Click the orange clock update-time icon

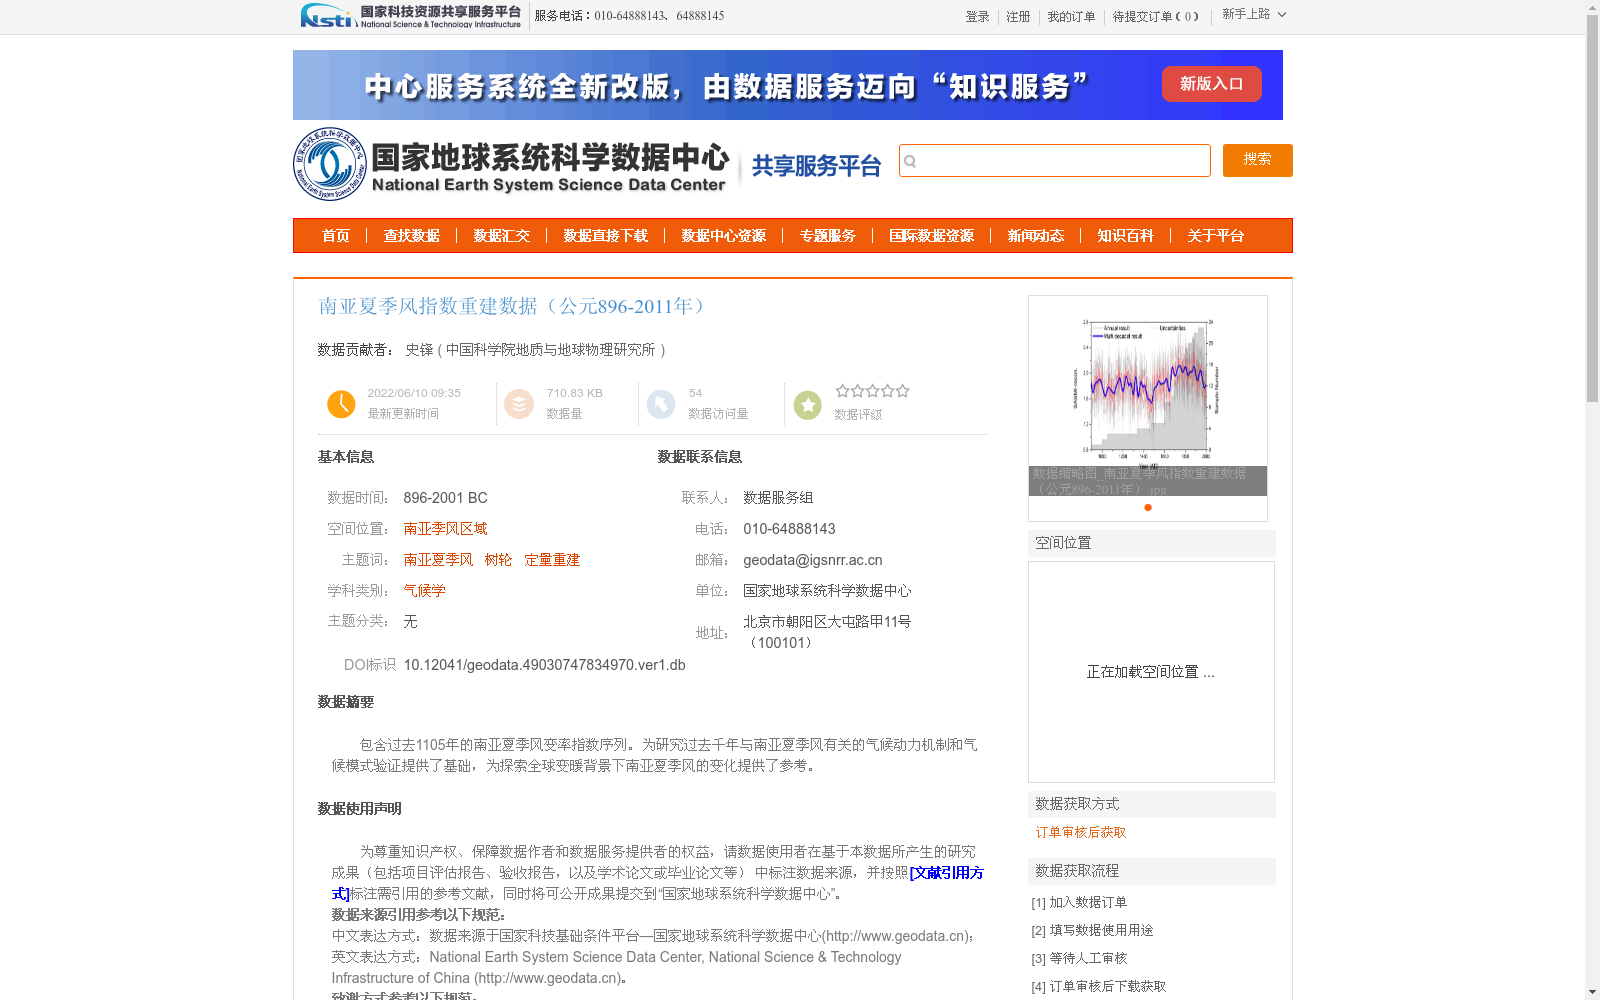click(x=341, y=404)
